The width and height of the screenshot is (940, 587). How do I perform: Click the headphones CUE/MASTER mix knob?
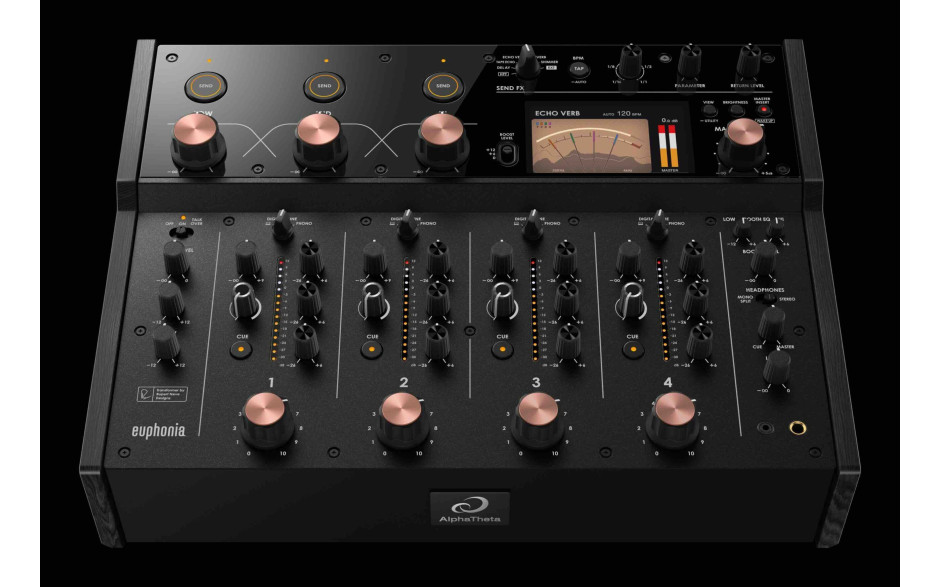coord(772,324)
